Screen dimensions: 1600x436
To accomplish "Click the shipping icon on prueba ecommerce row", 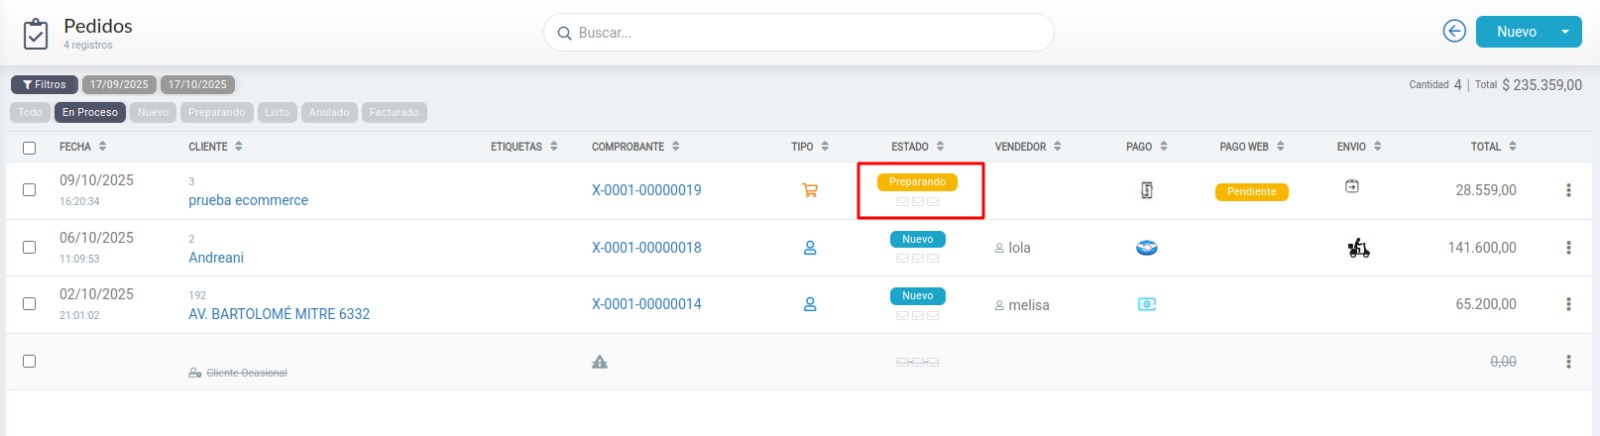I will [x=1352, y=186].
